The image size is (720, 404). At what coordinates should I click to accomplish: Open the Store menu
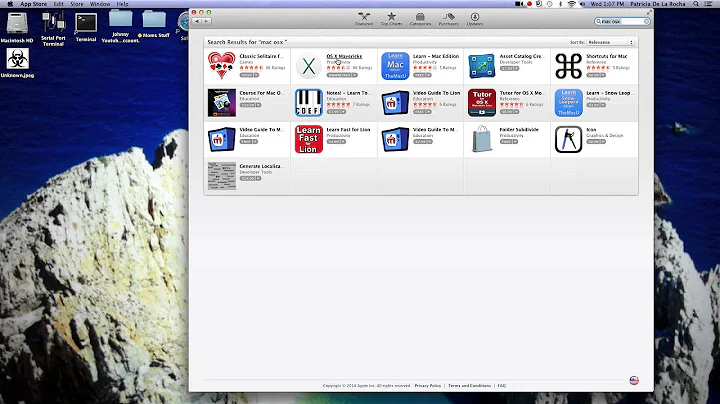(x=77, y=4)
